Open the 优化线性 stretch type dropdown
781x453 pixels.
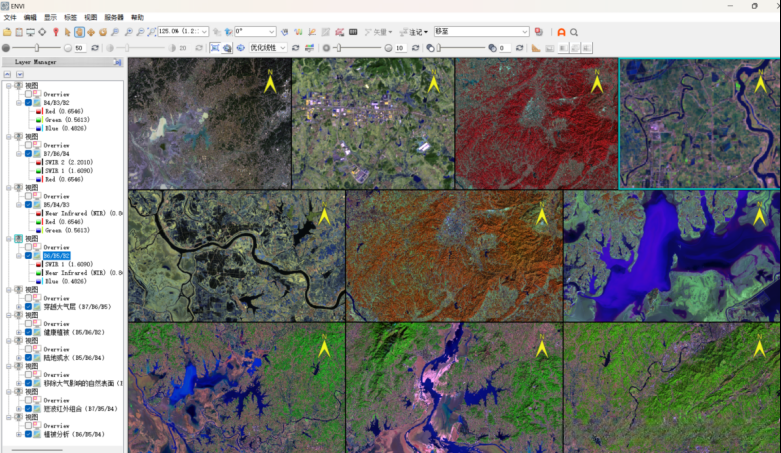pos(282,48)
